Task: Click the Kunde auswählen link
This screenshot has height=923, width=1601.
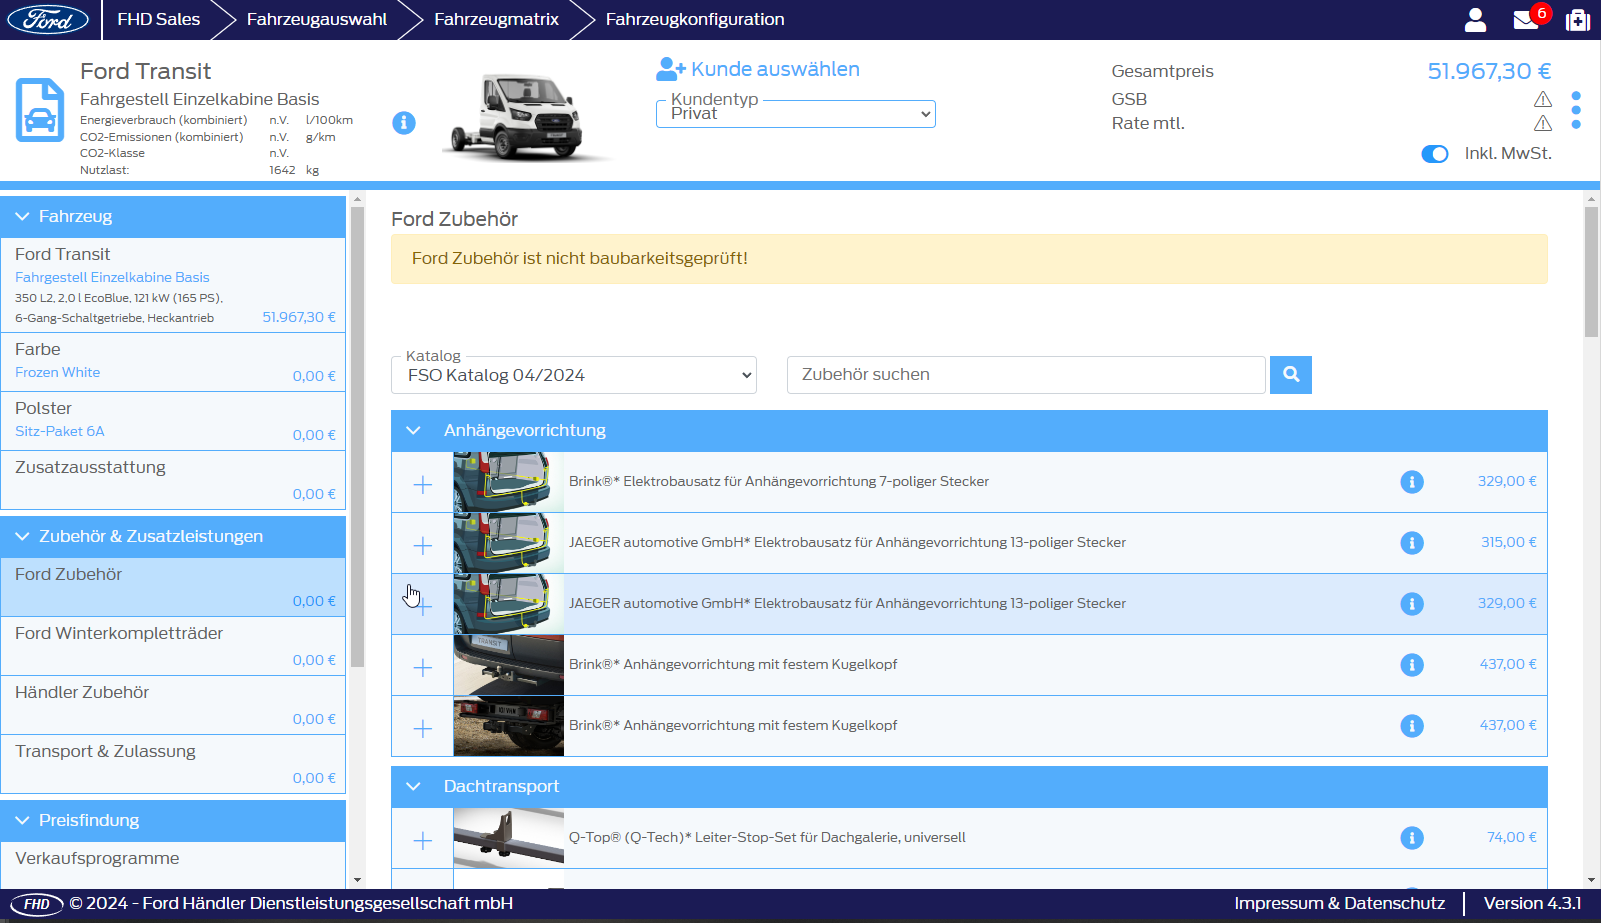Action: [x=775, y=69]
